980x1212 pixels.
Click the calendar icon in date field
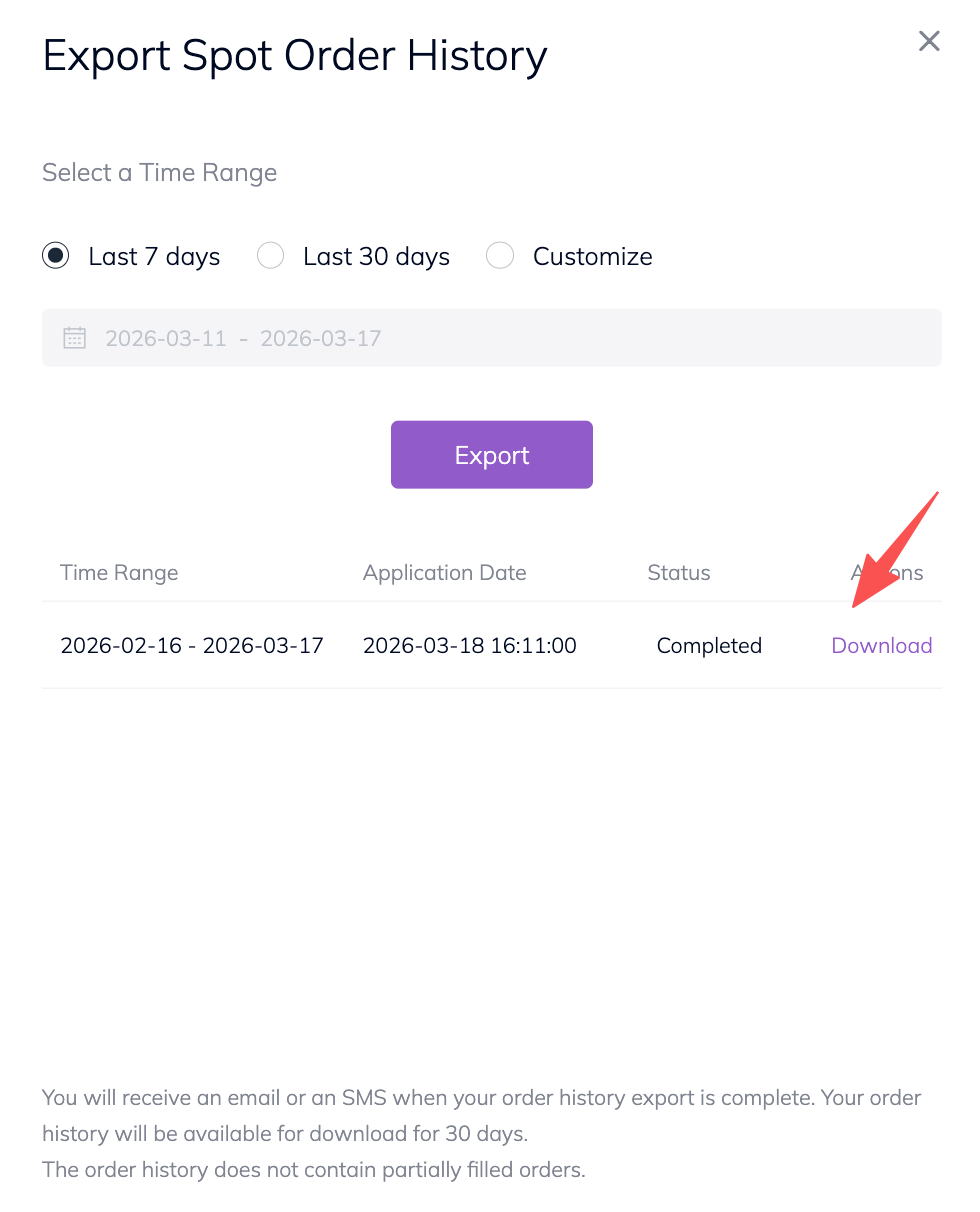tap(75, 338)
